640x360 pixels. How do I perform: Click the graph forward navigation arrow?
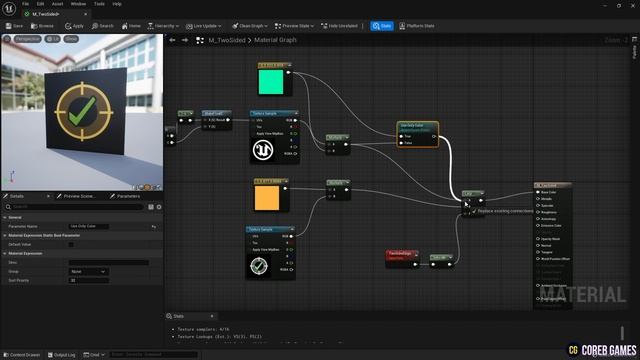click(x=185, y=40)
